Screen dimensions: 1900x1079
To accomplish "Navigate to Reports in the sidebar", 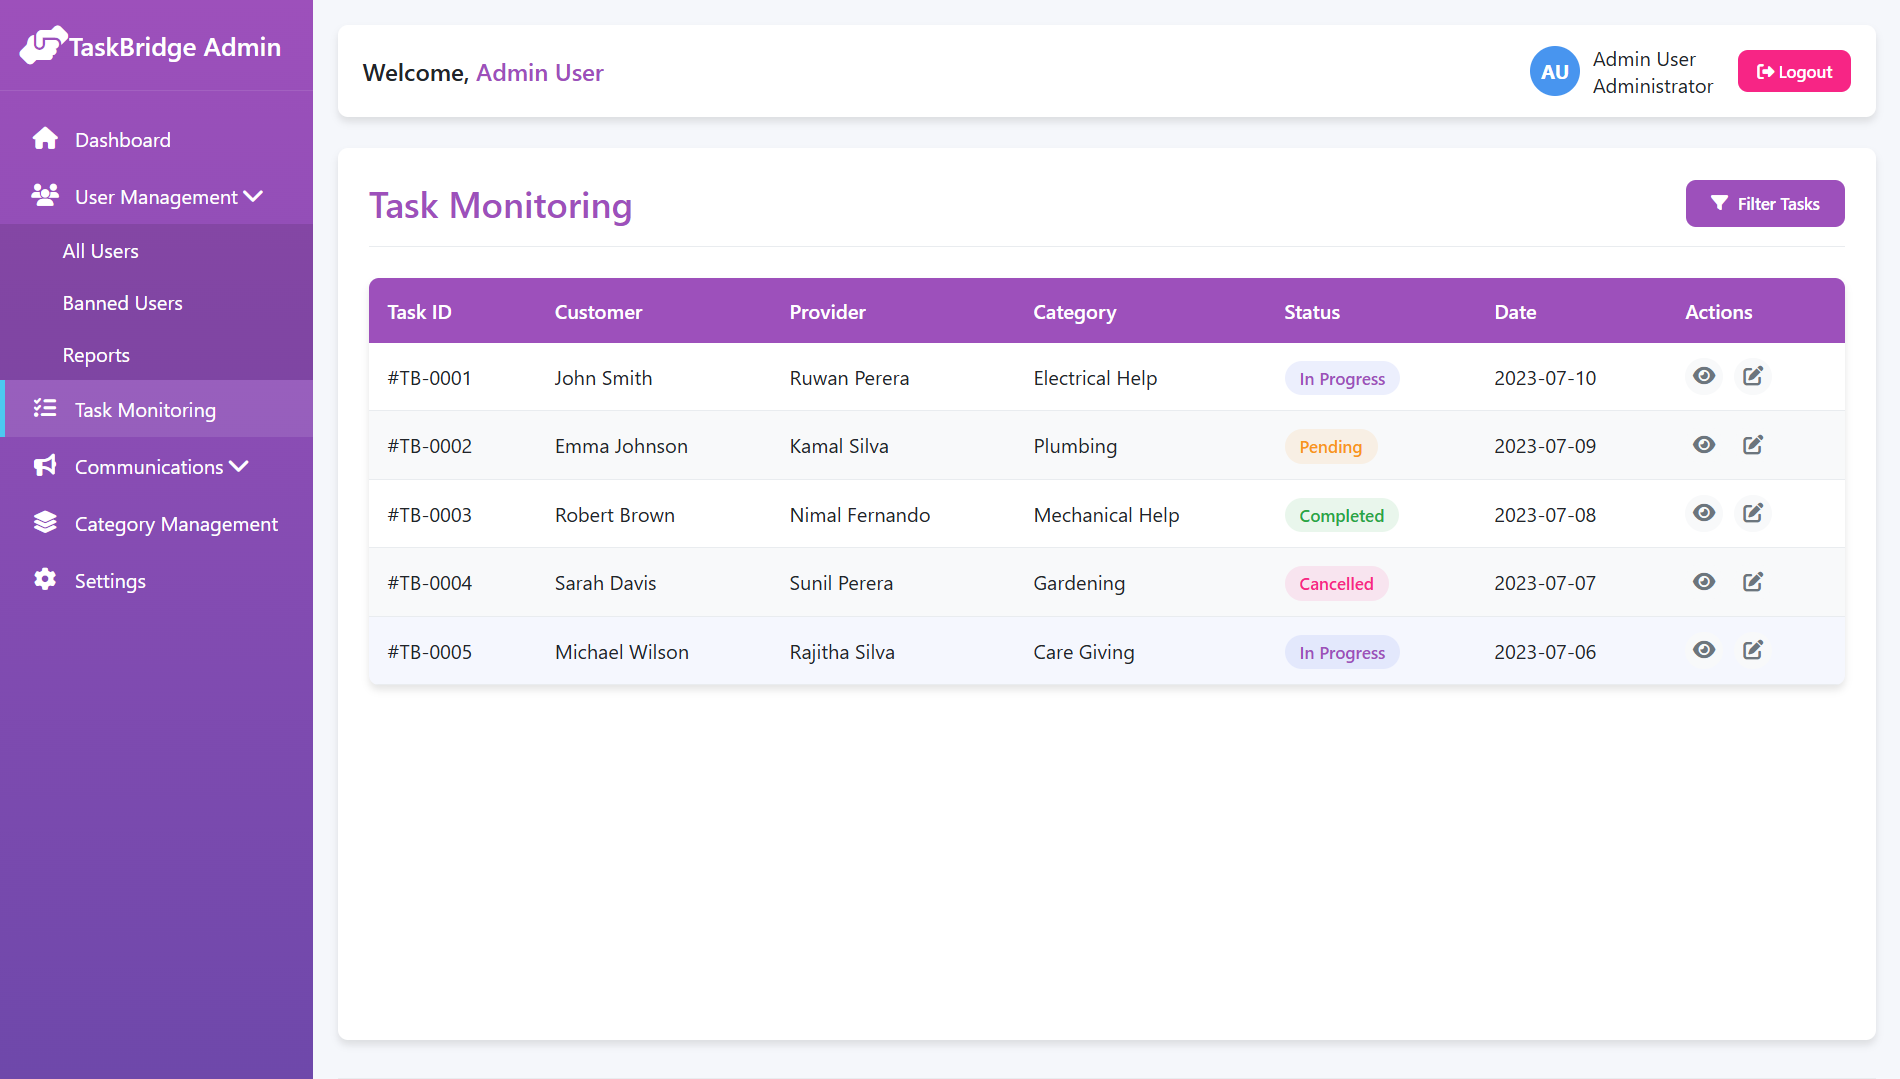I will pos(96,354).
